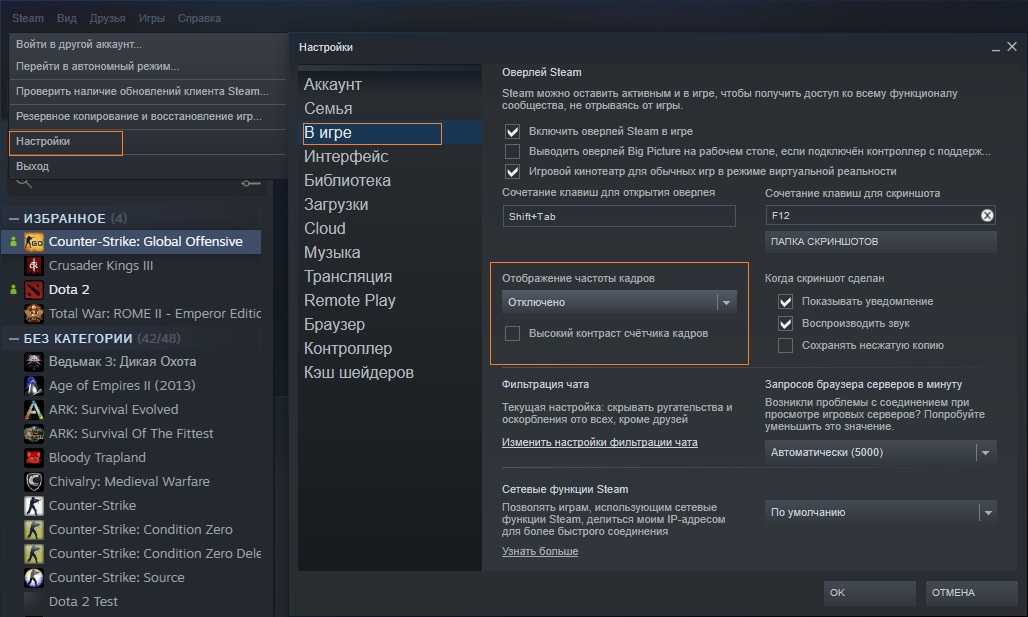Open the Справка menu in menu bar
Screen dimensions: 1028x617
(199, 18)
